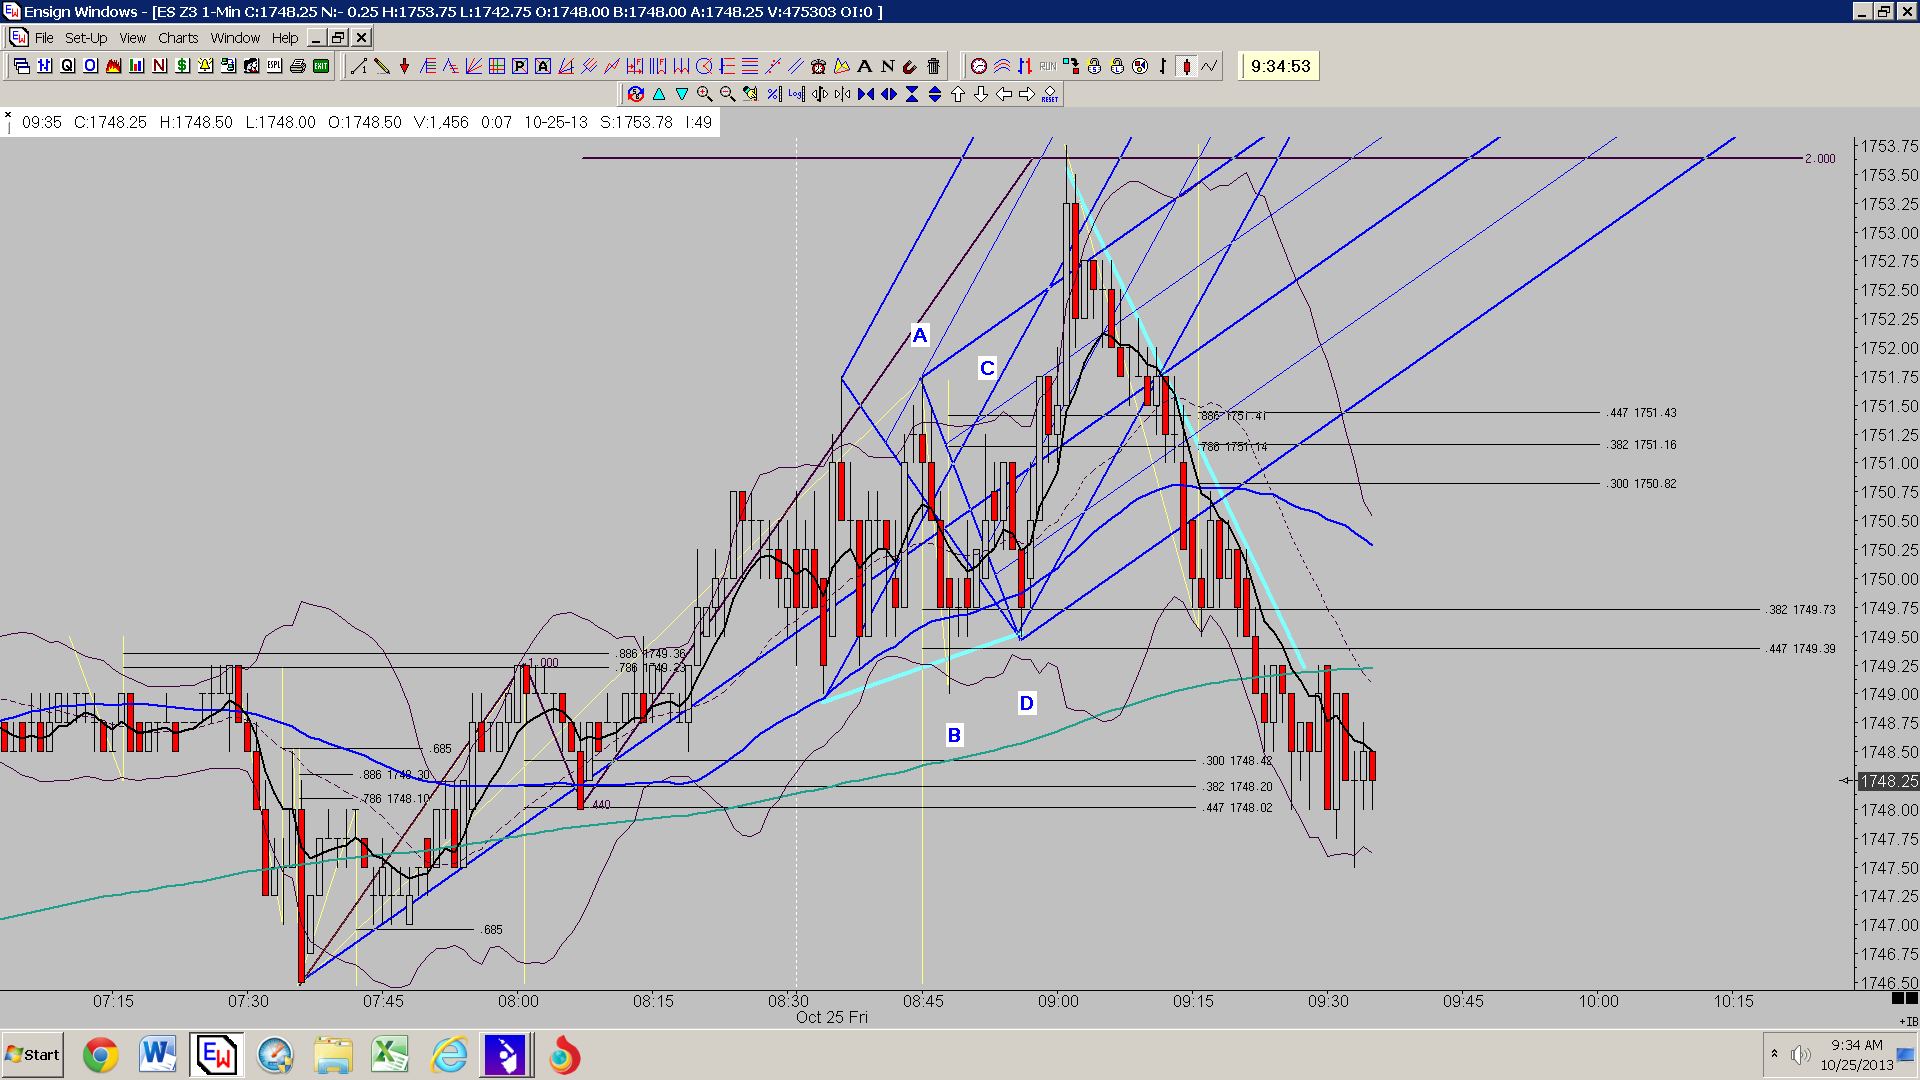The width and height of the screenshot is (1920, 1080).
Task: Select the bold A text annotation tool
Action: click(x=864, y=66)
